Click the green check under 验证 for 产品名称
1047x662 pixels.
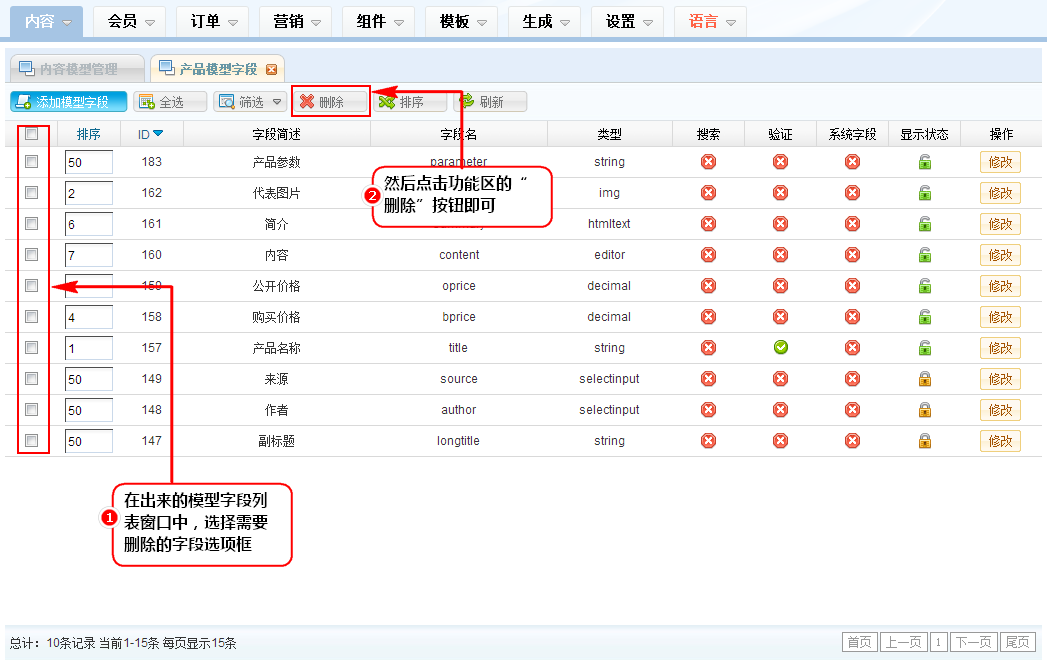(780, 348)
